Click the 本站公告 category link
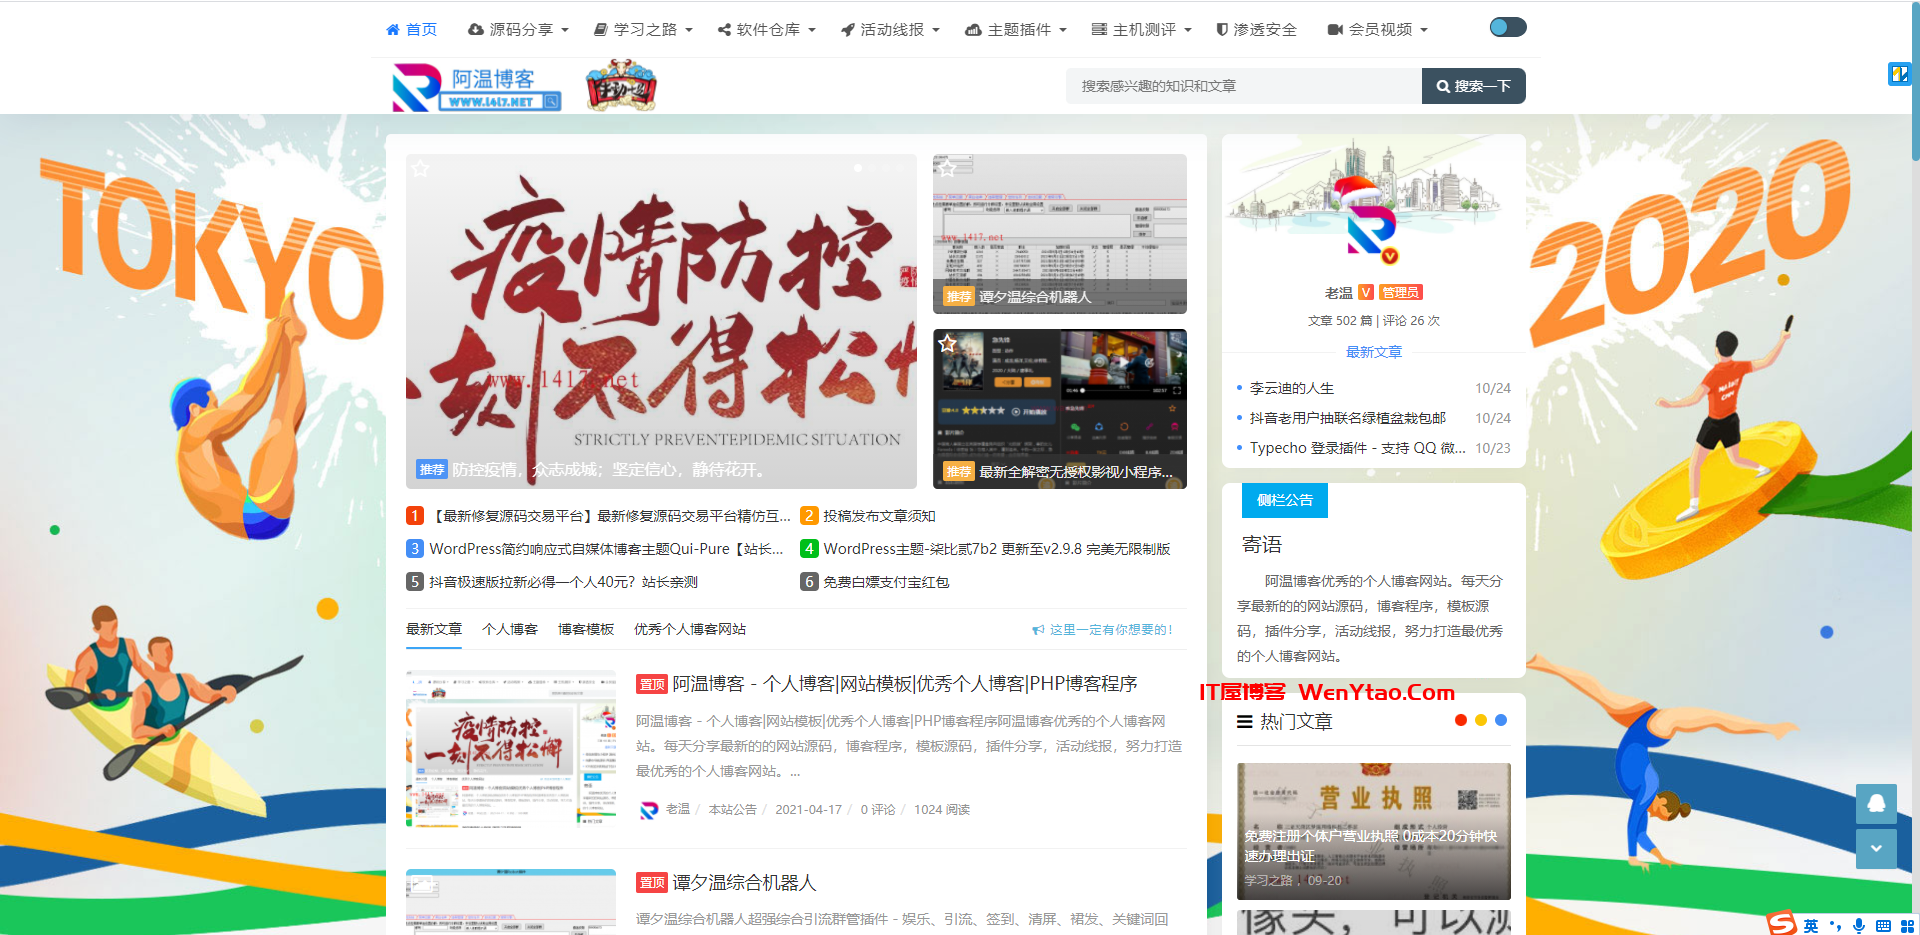Viewport: 1920px width, 935px height. [x=732, y=810]
